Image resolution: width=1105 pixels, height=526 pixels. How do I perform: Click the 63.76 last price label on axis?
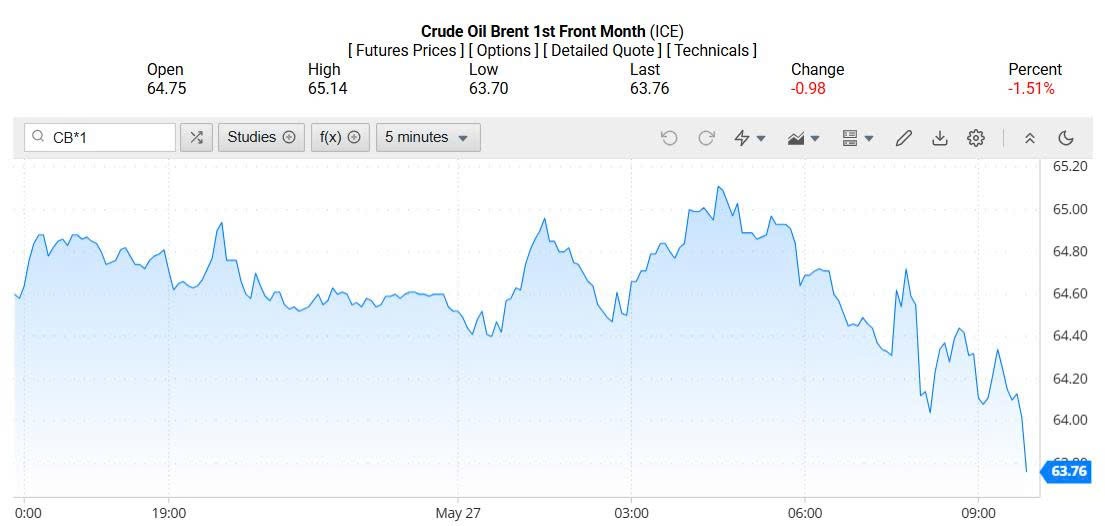pyautogui.click(x=1069, y=471)
